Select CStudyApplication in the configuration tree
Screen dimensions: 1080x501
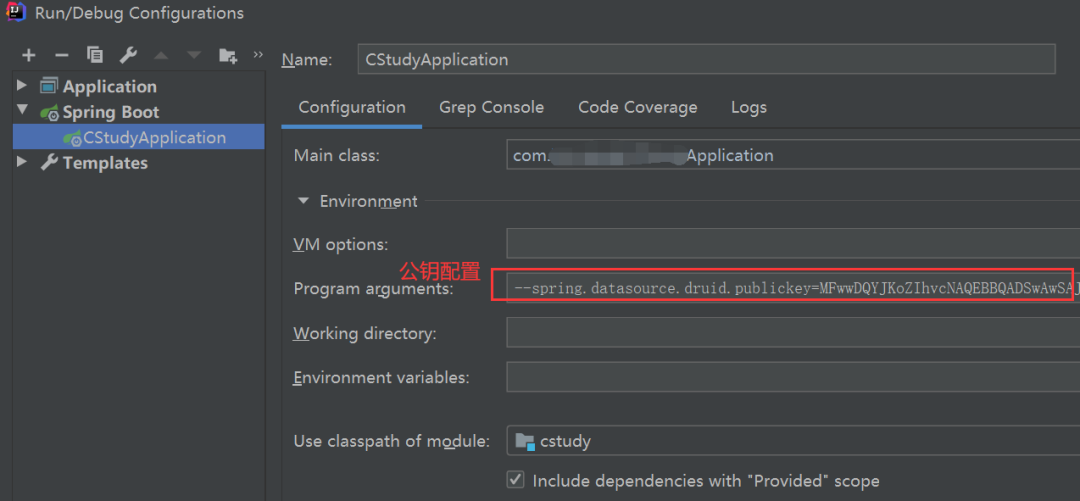154,137
